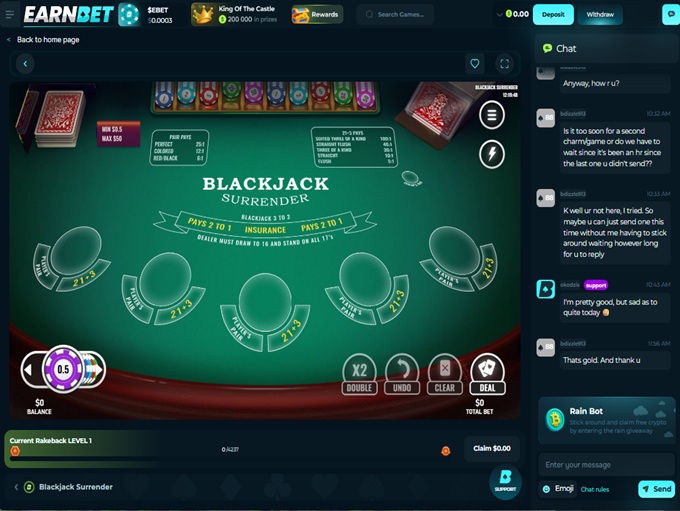
Task: Click the UNDO bet button
Action: click(402, 374)
